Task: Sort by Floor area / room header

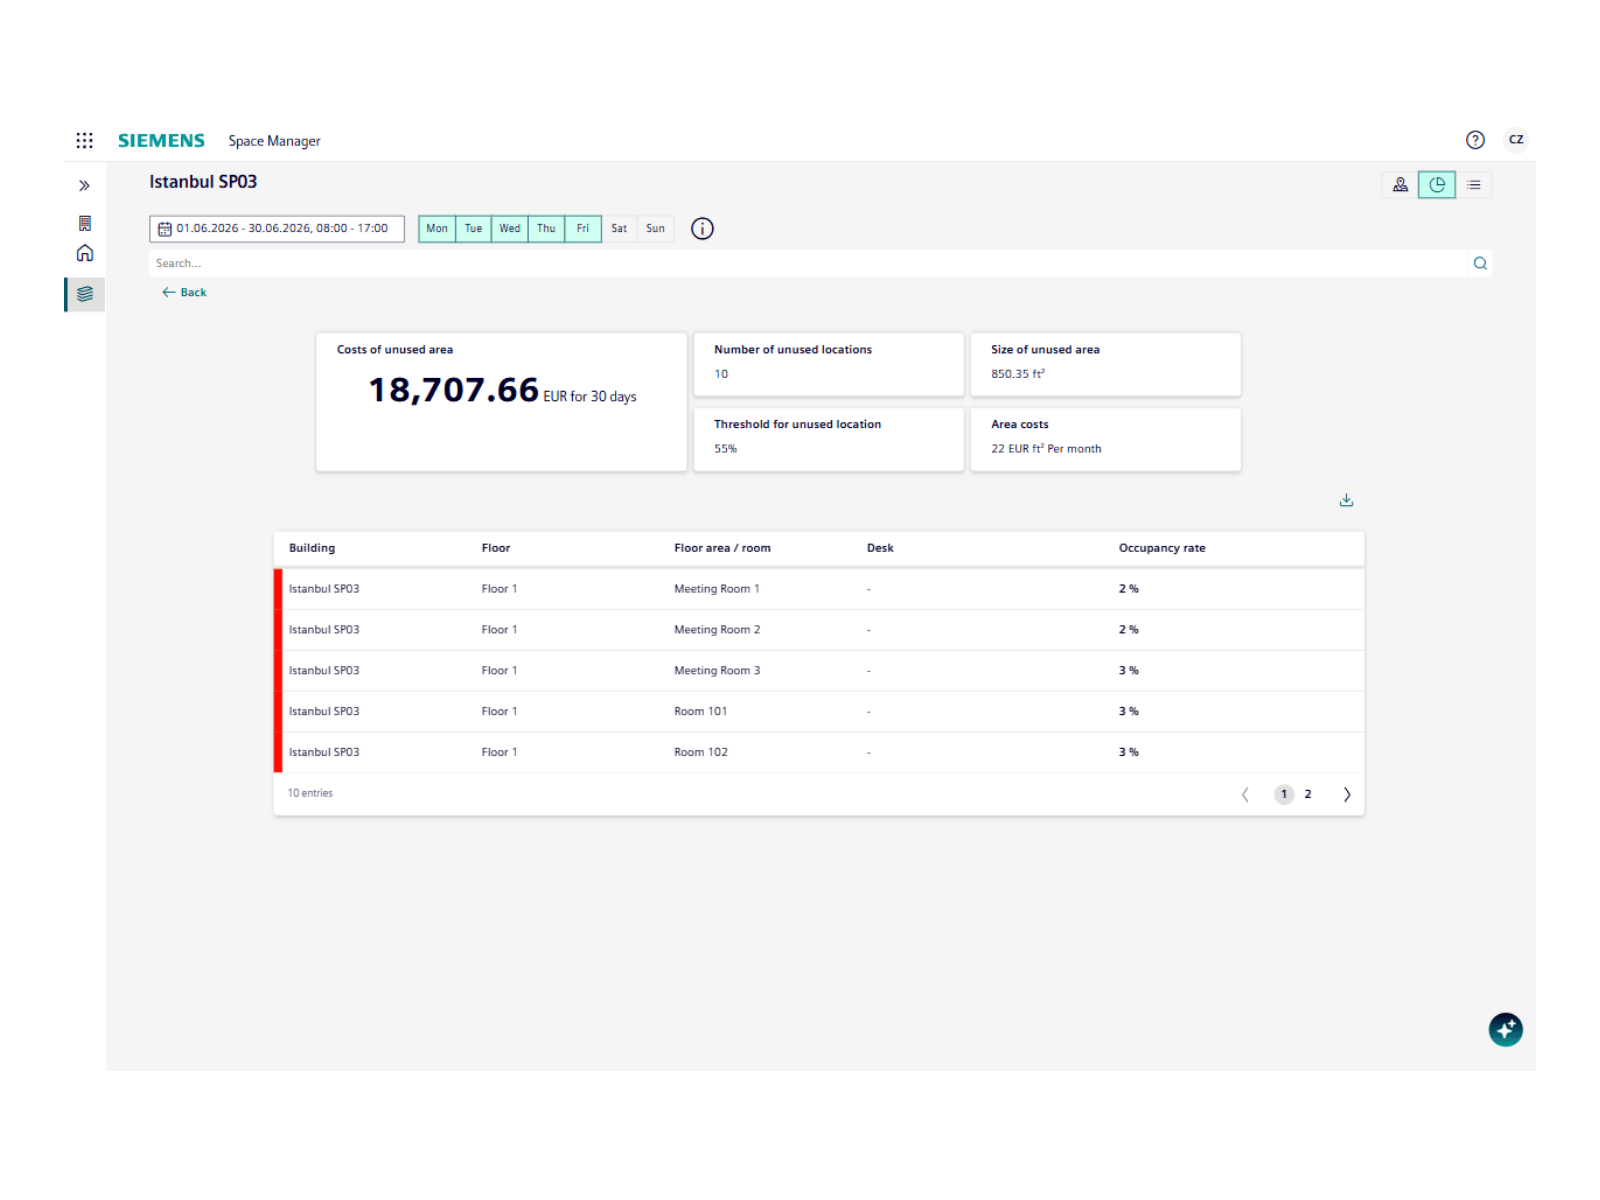Action: tap(722, 548)
